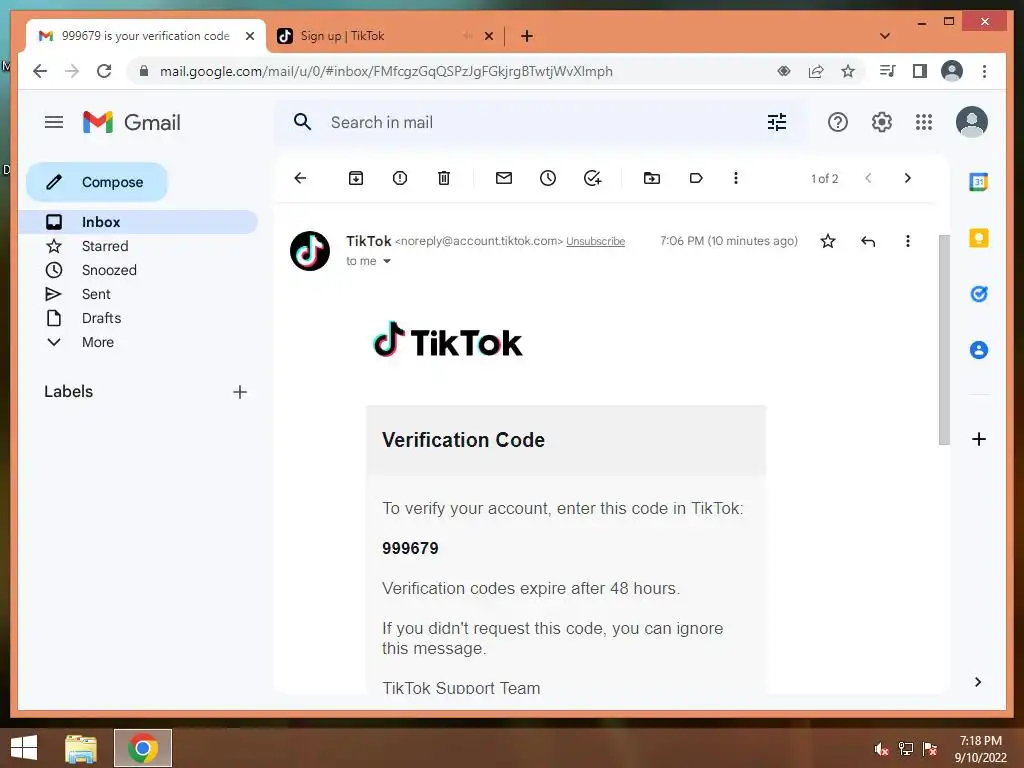Click the Gmail logo

pos(131,122)
